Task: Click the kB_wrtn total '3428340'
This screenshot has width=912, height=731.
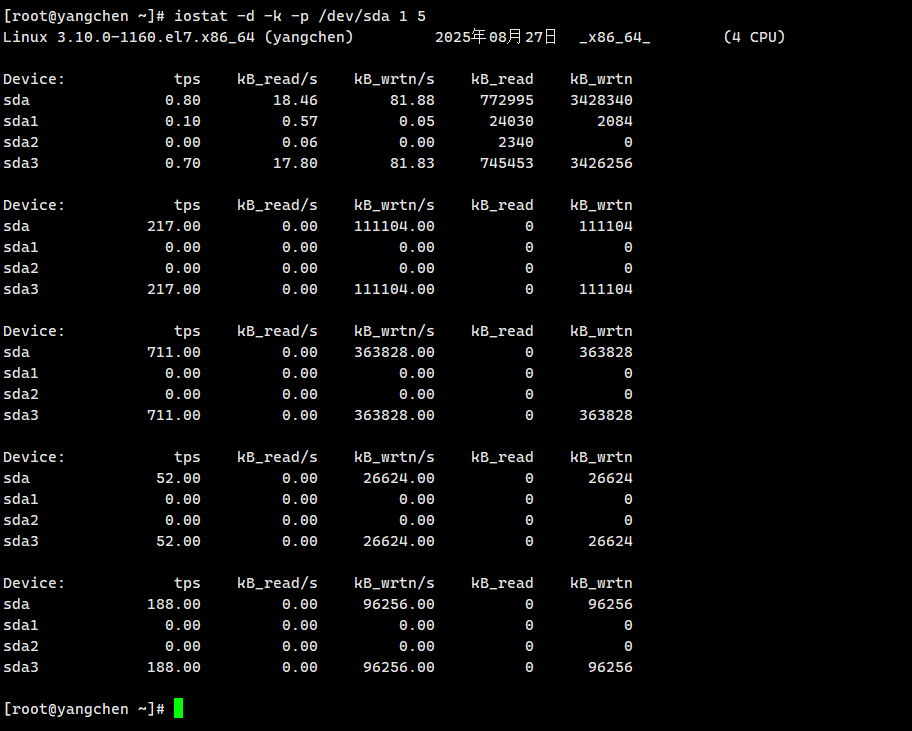Action: pos(601,100)
